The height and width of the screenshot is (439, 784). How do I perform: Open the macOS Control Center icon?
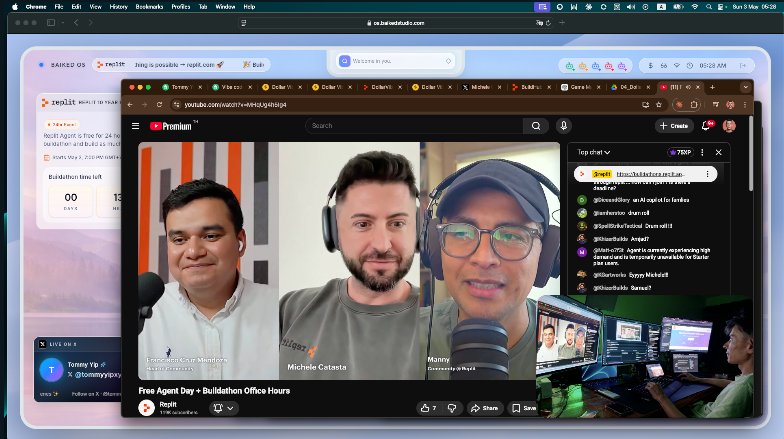[721, 7]
